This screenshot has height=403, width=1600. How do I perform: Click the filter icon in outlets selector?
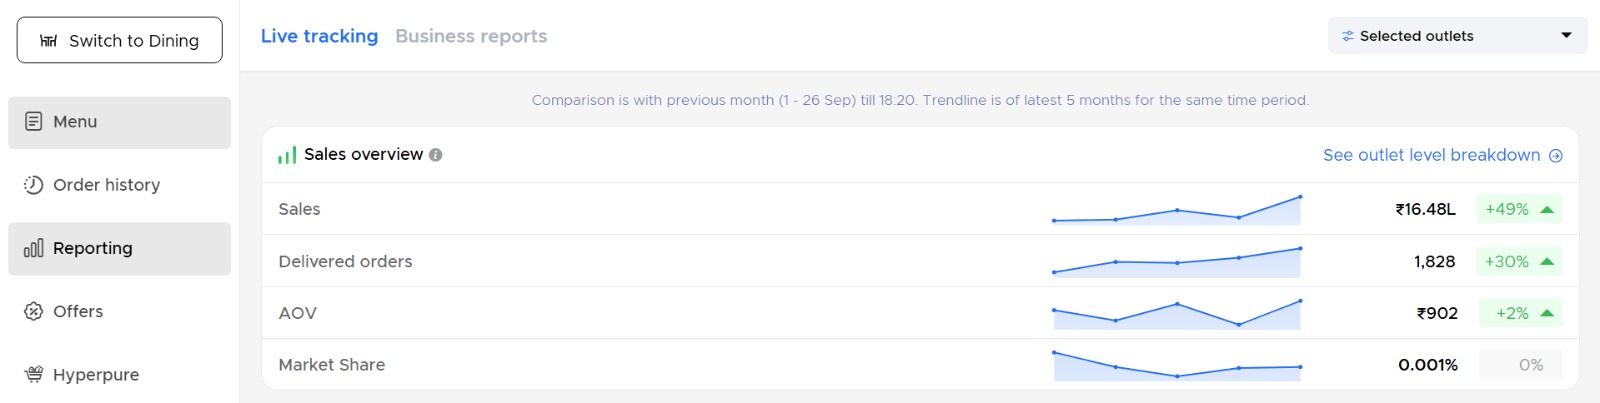pyautogui.click(x=1348, y=36)
